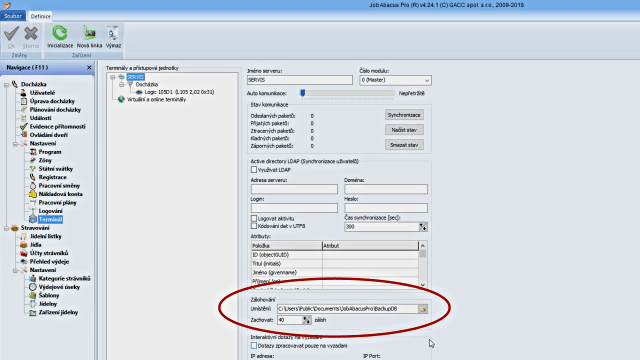This screenshot has height=360, width=640.
Task: Select Logic 105D1 terminal in tree
Action: click(179, 92)
